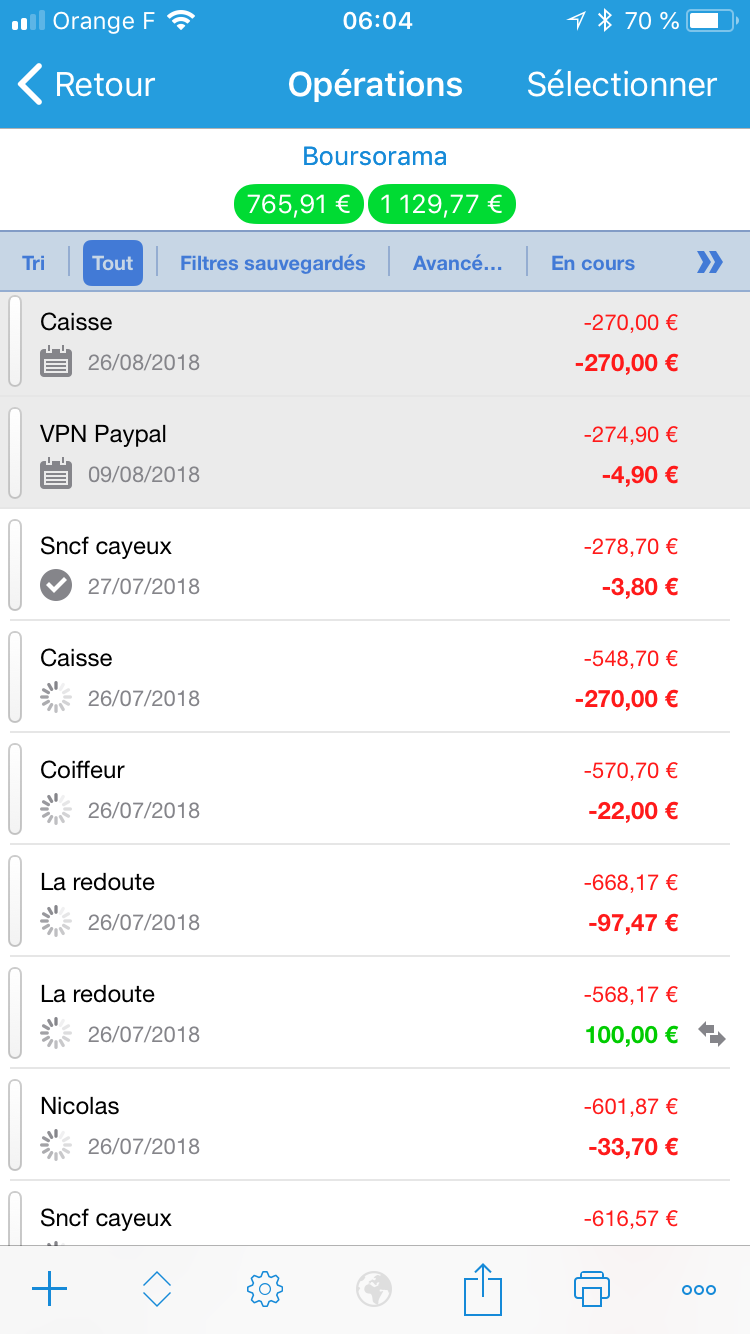Screen dimensions: 750x1334
Task: Toggle scheduled calendar icon on VPN Paypal
Action: pyautogui.click(x=56, y=473)
